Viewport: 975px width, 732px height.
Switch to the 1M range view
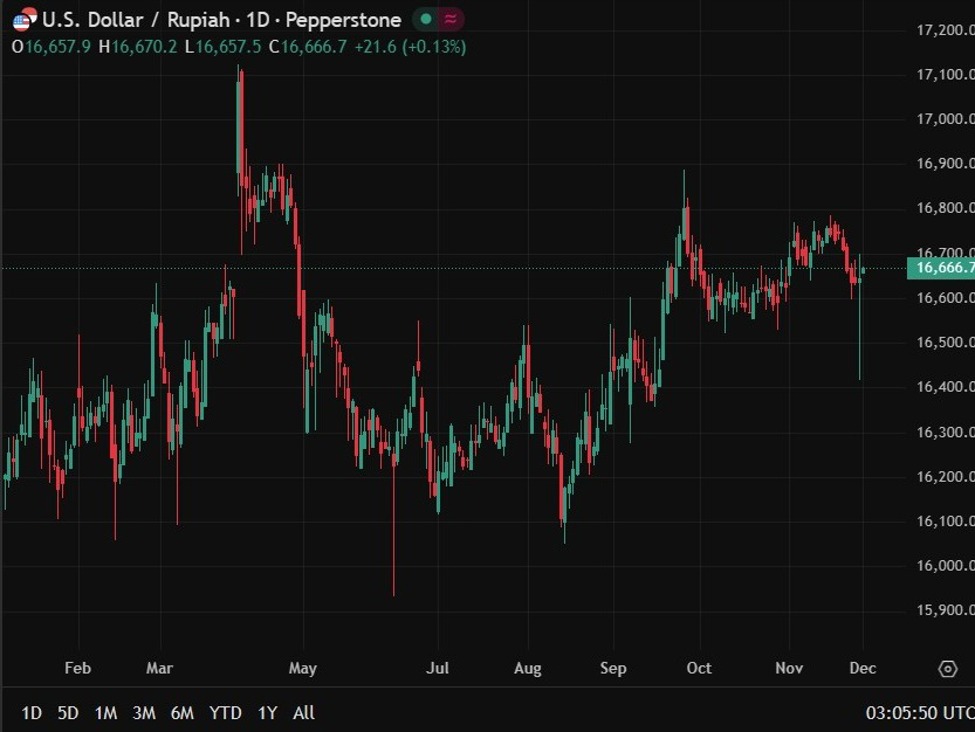(x=104, y=712)
